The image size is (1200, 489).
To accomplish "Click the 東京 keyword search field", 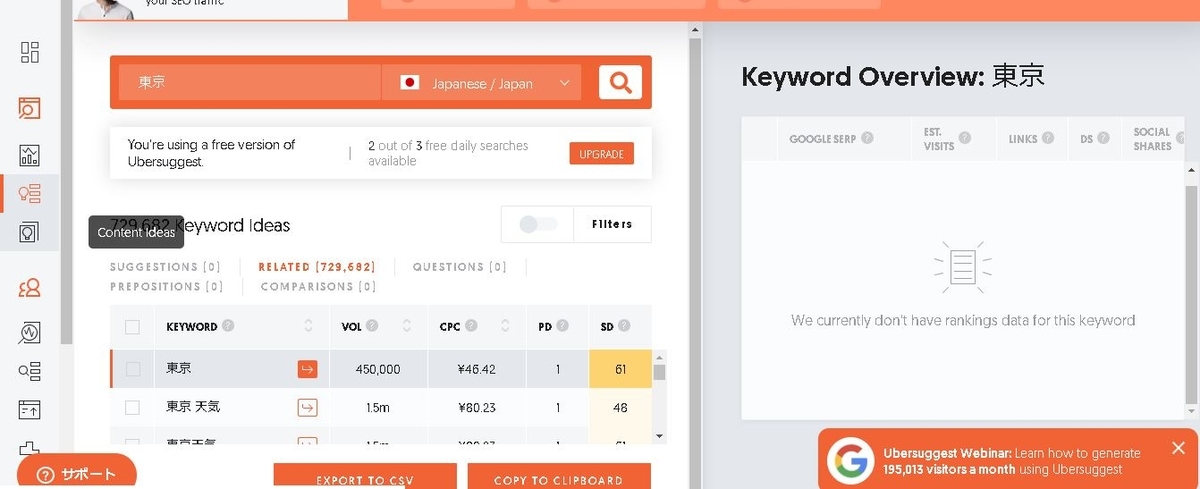I will click(250, 83).
